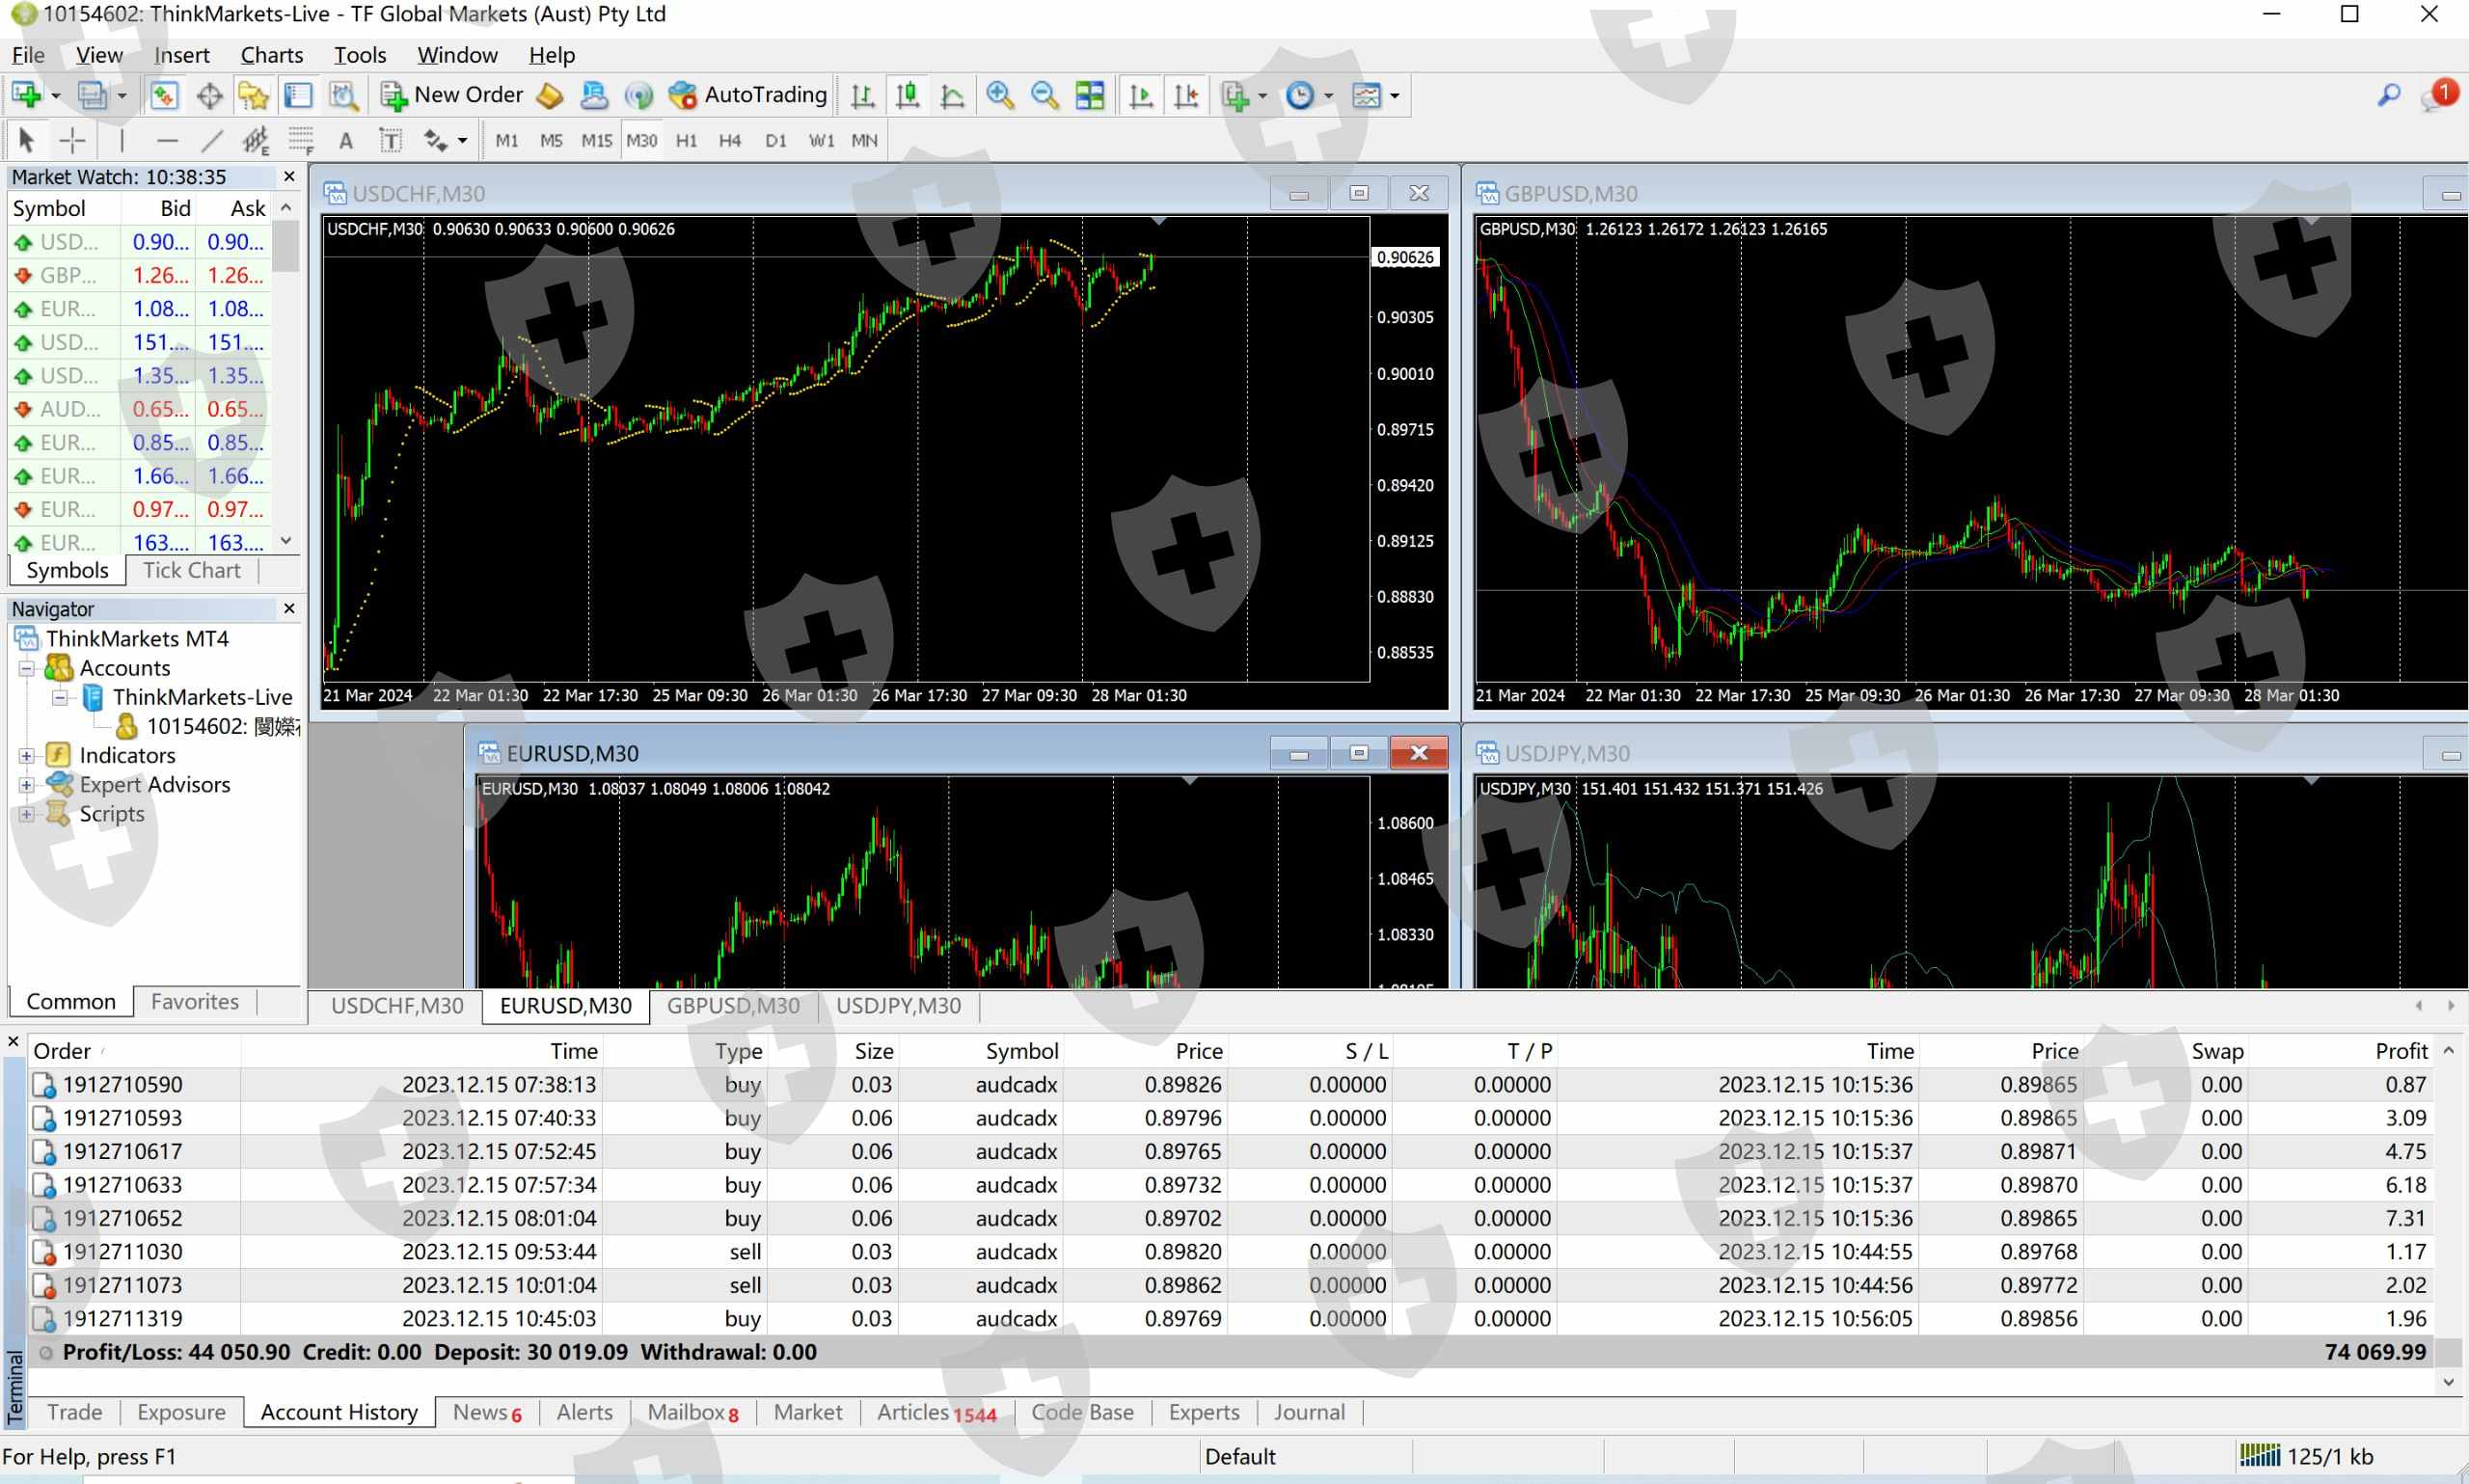Select order 1912711030 row in history
The height and width of the screenshot is (1484, 2469).
[122, 1252]
